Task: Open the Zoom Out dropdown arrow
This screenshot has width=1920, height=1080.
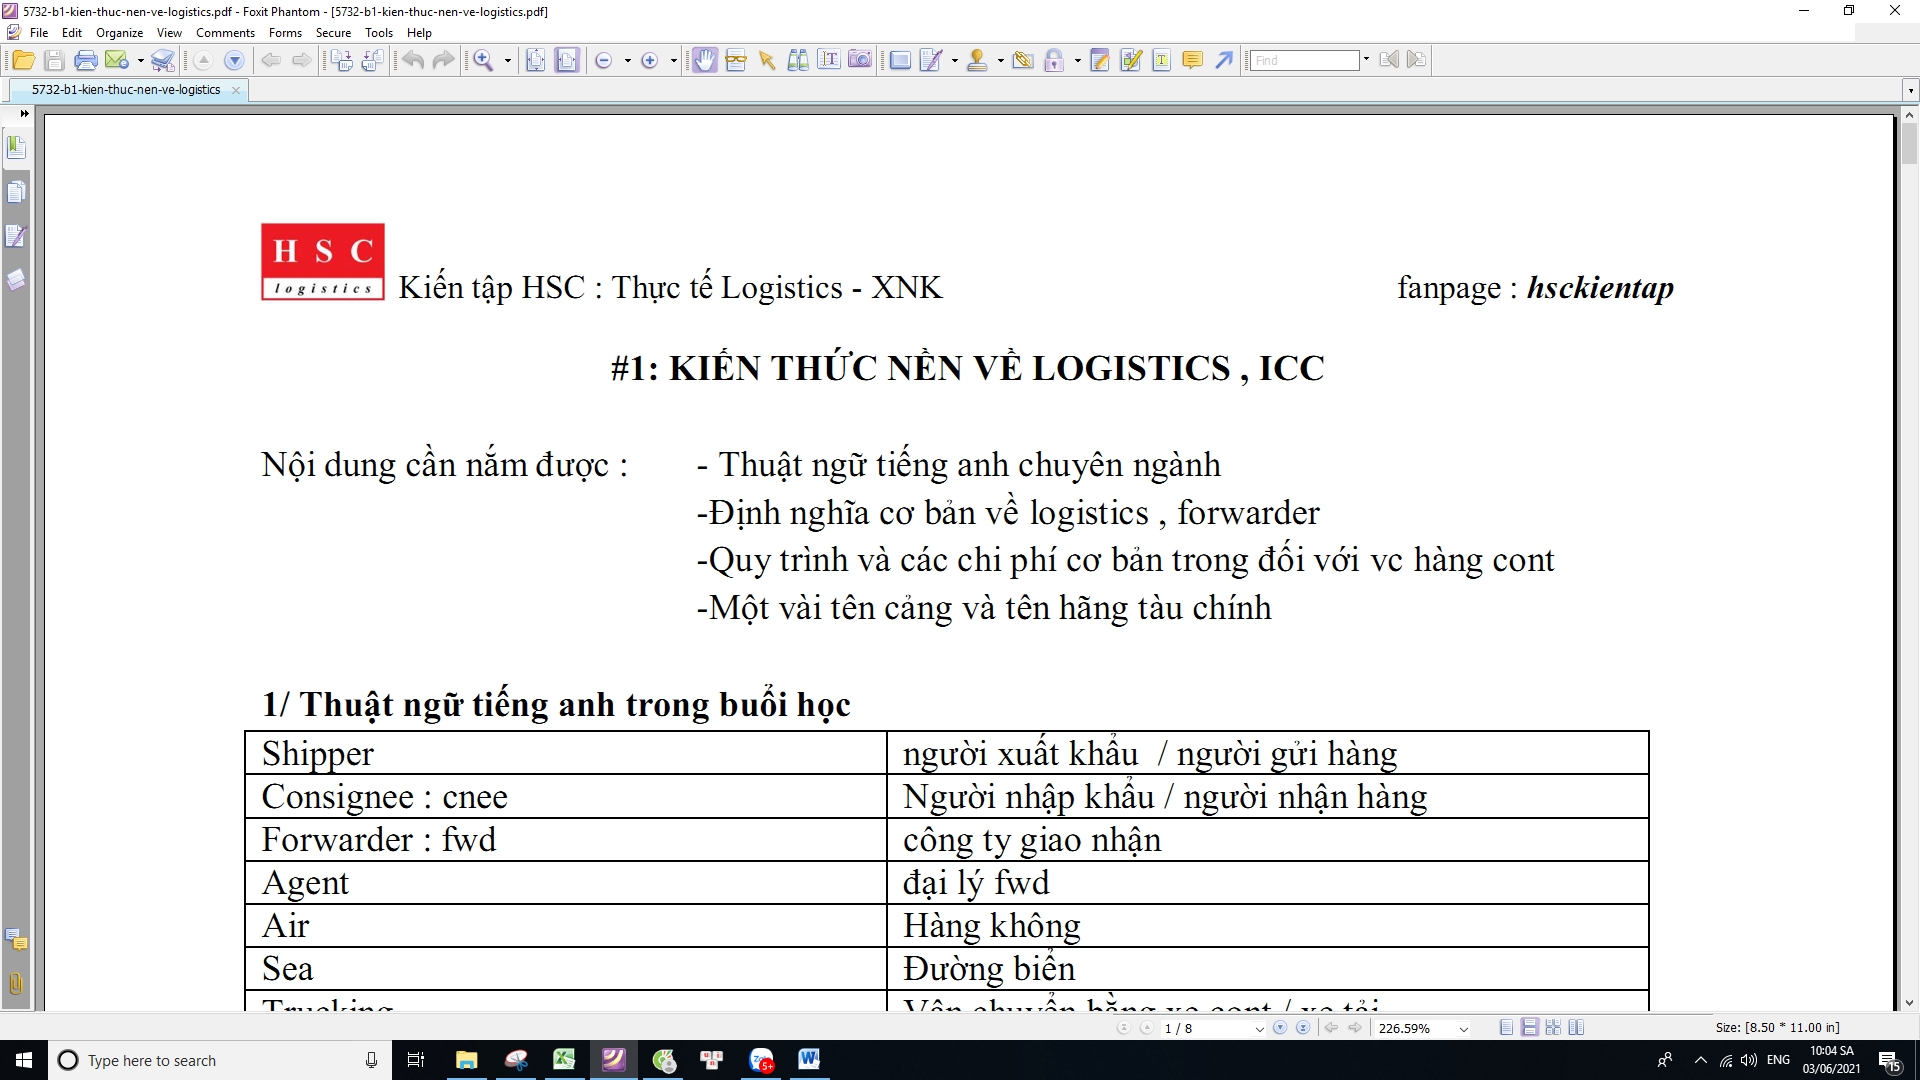Action: pos(627,61)
